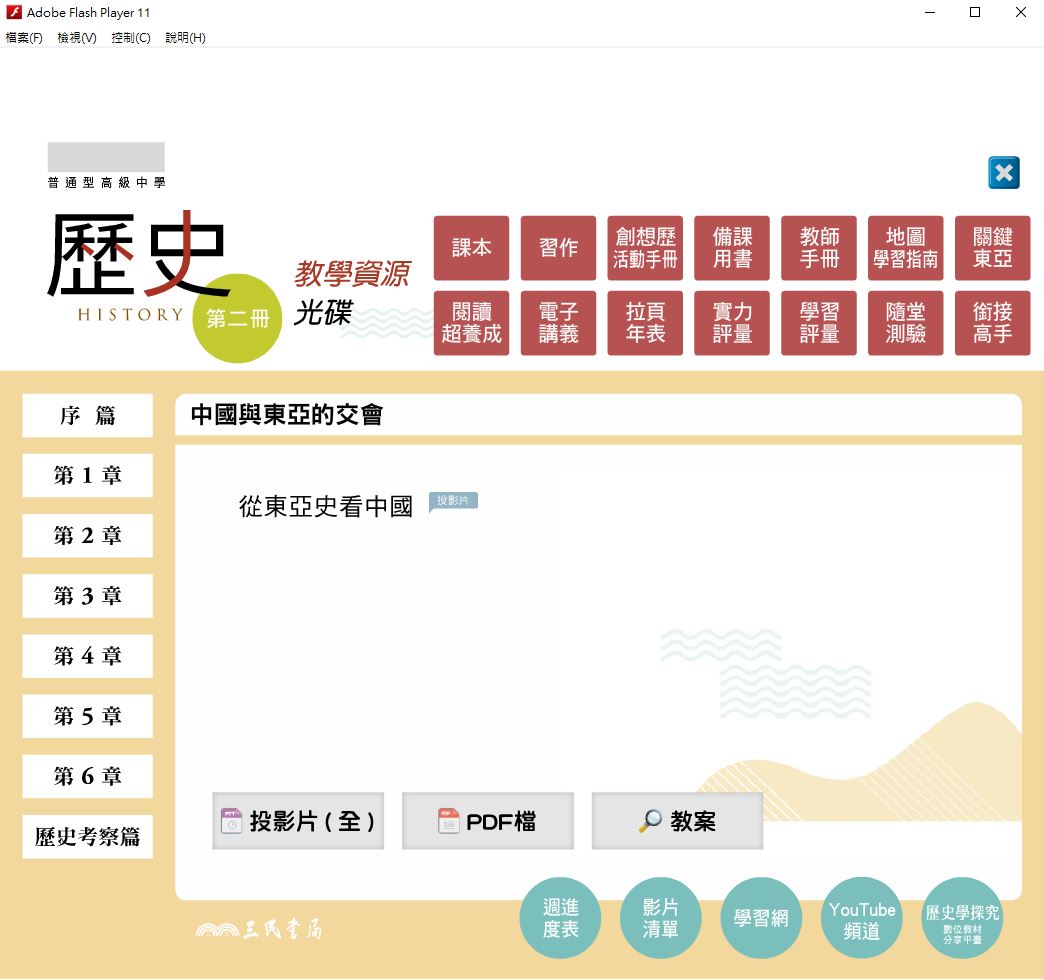The height and width of the screenshot is (980, 1044).
Task: Open the 週進度表 circle button
Action: [560, 918]
